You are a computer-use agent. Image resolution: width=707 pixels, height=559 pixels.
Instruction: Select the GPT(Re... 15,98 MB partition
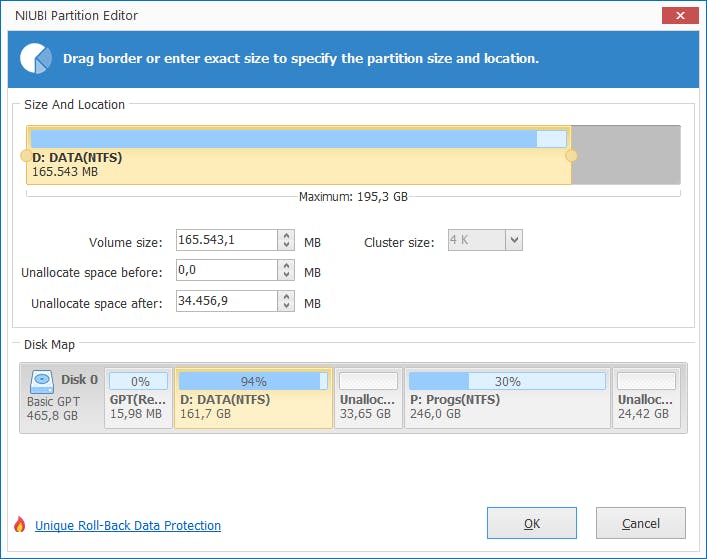[138, 398]
